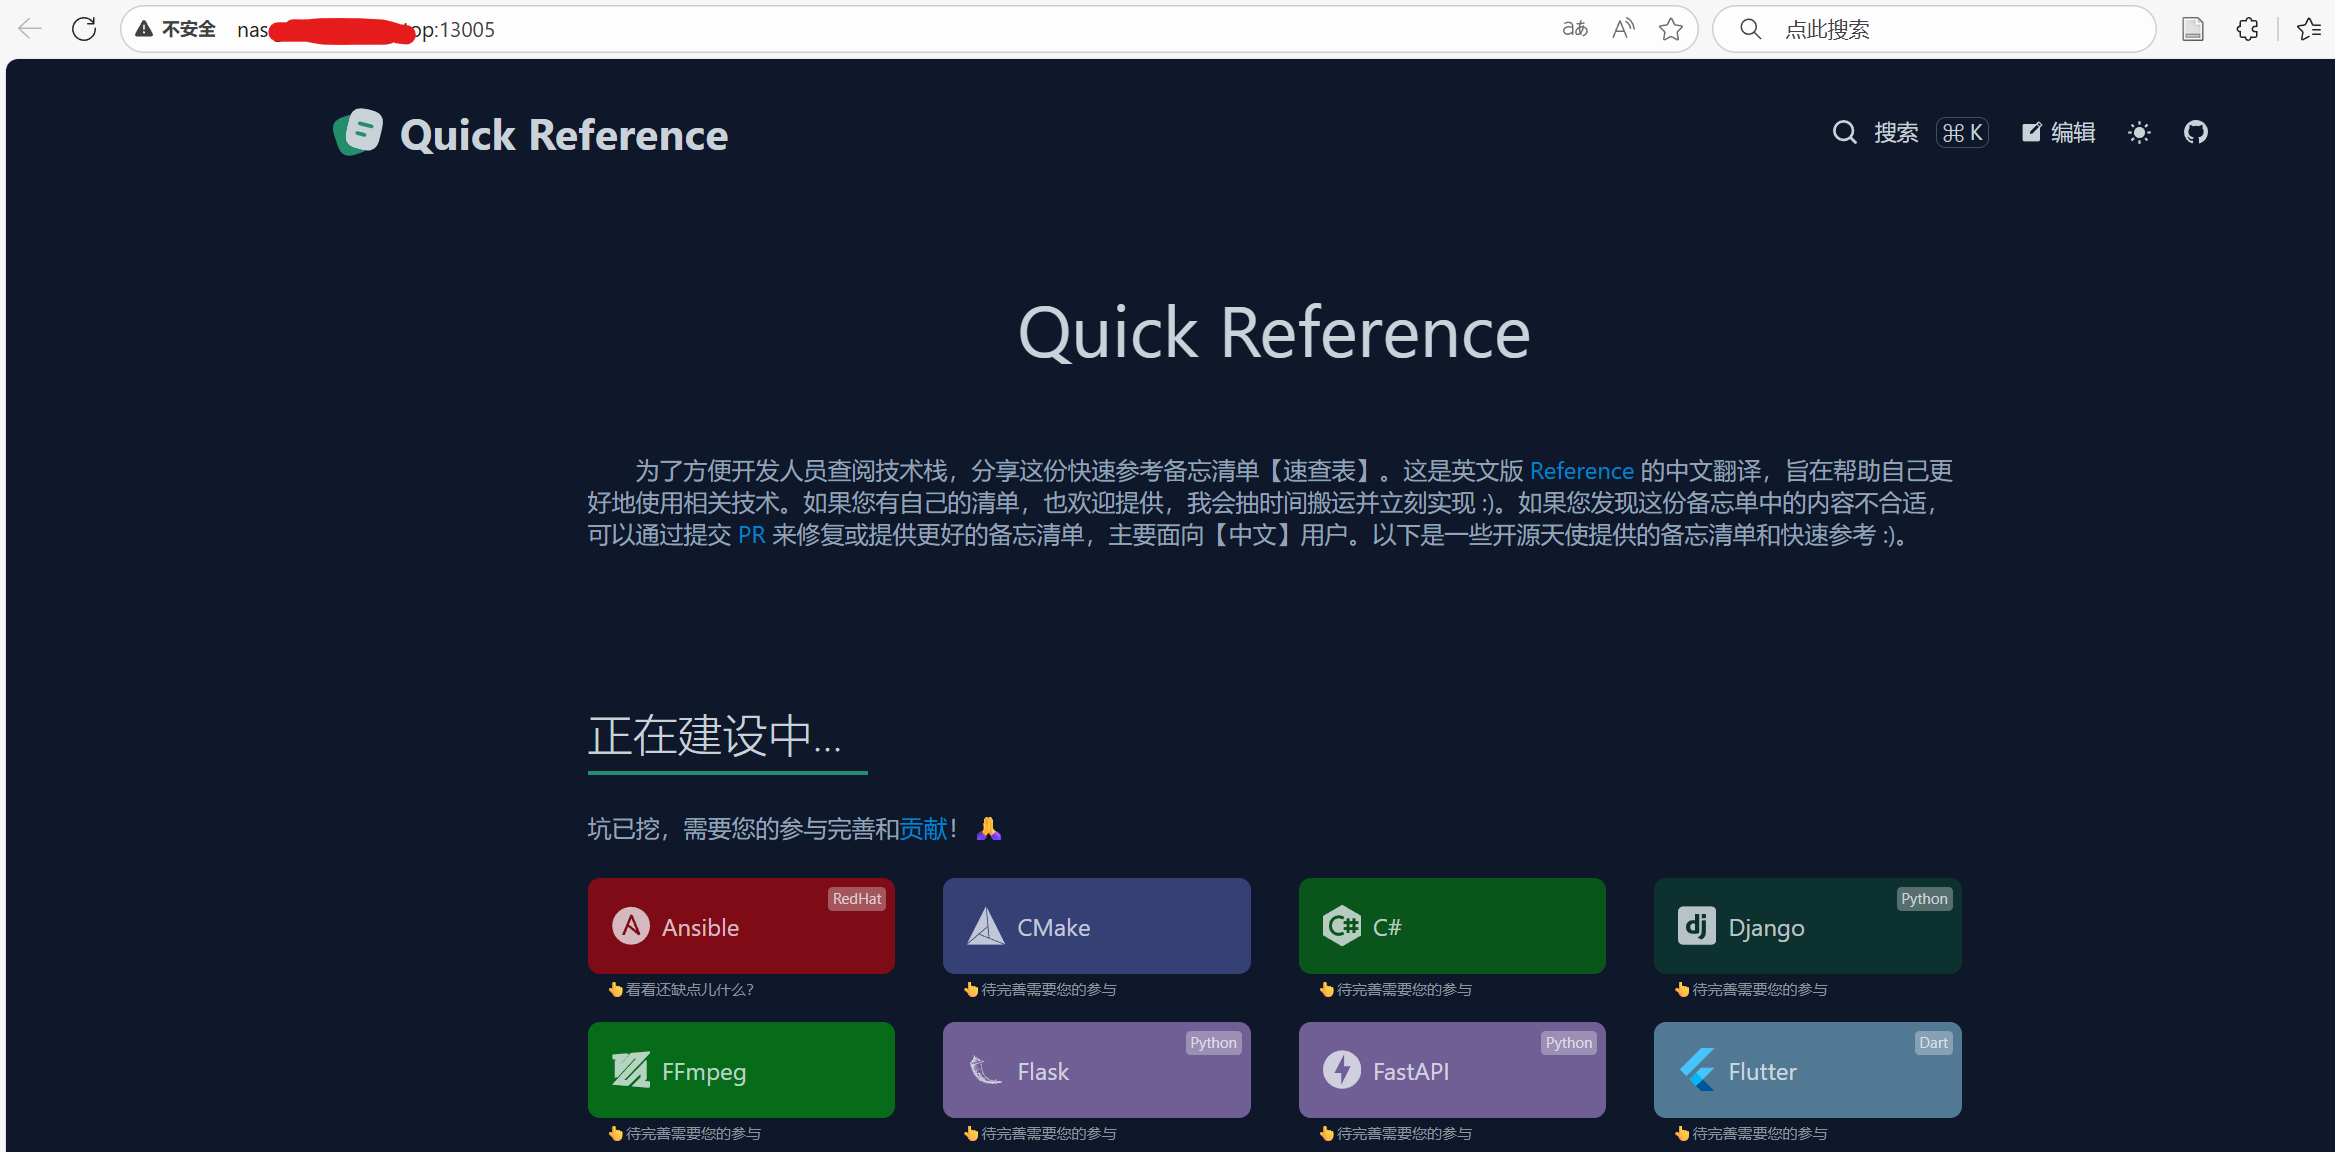
Task: Click magnifier icon in browser search box
Action: pyautogui.click(x=1750, y=29)
